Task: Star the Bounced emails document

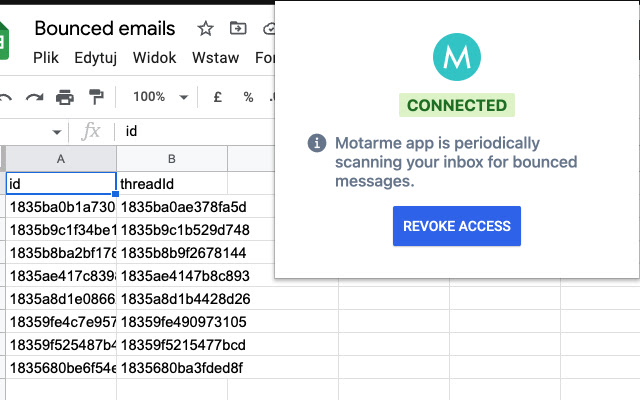Action: coord(205,28)
